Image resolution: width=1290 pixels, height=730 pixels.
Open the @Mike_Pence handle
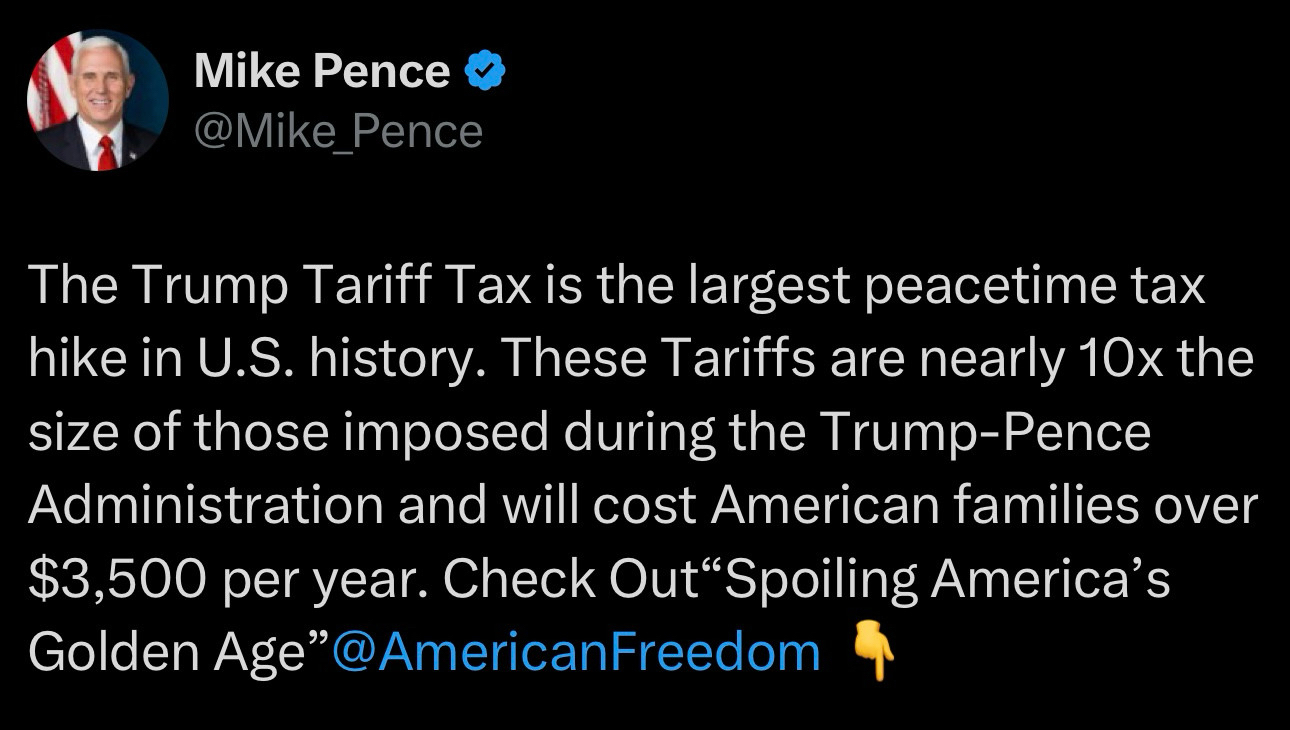pos(338,131)
